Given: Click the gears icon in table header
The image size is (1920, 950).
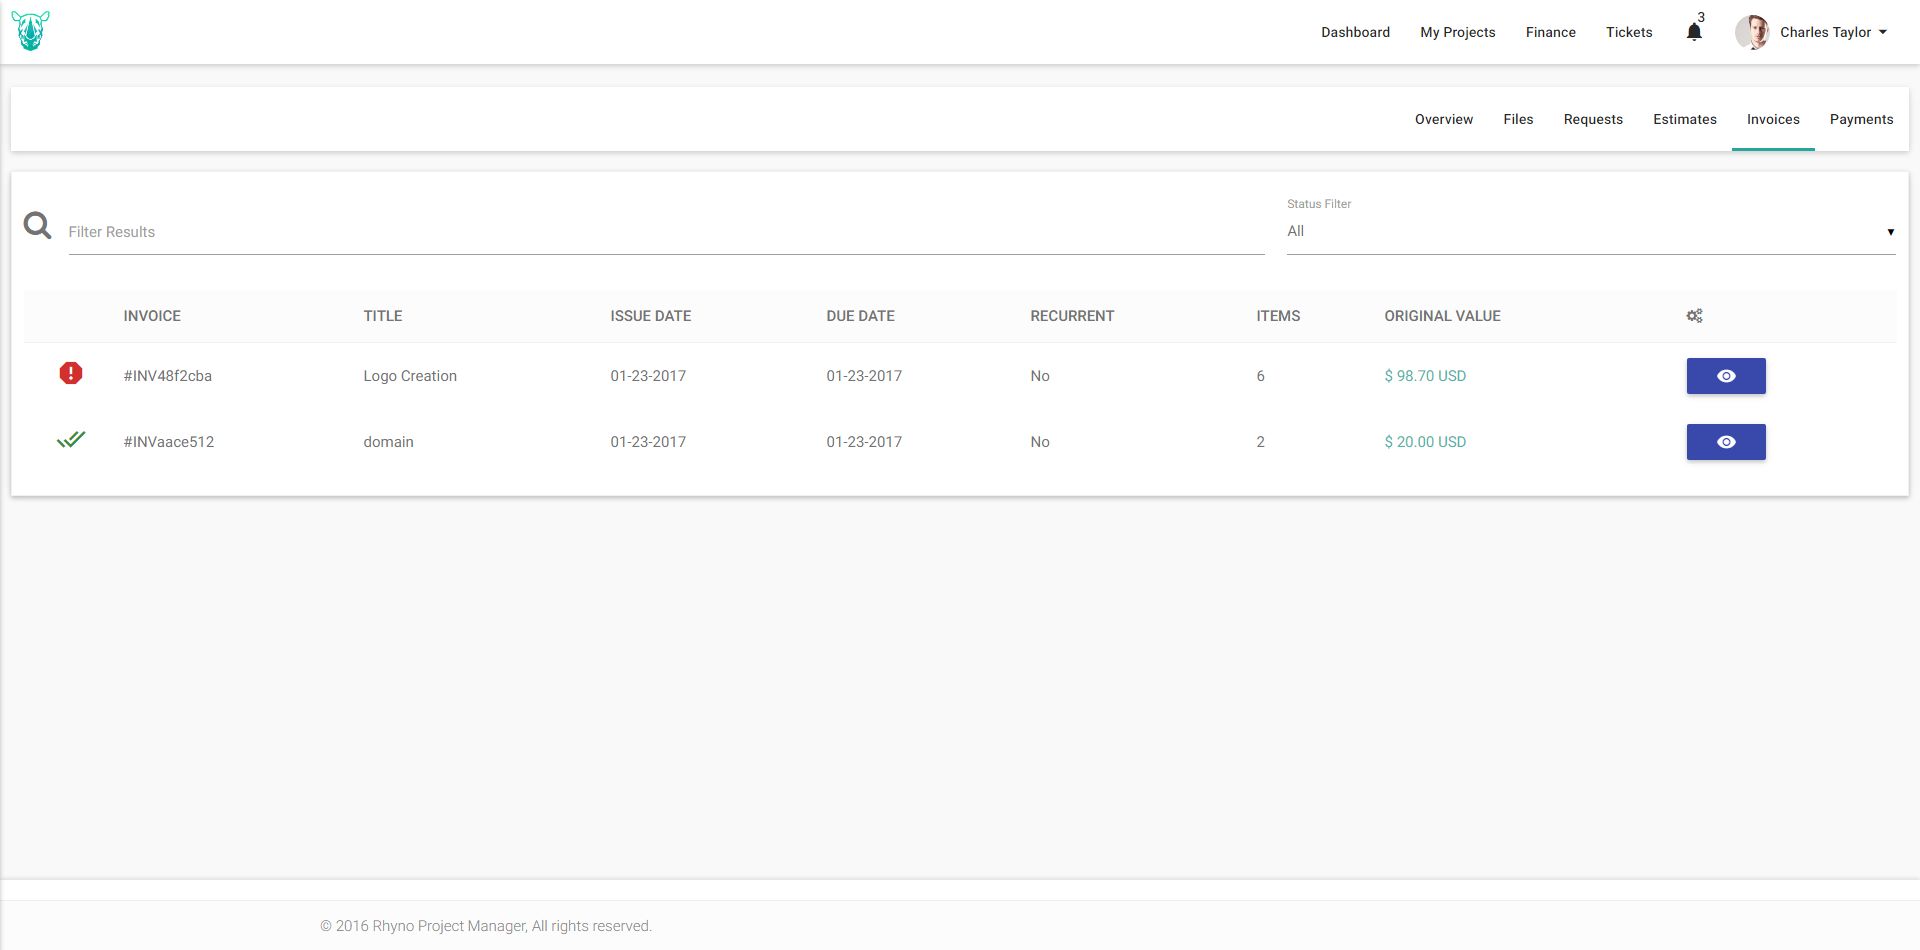Looking at the screenshot, I should point(1694,316).
